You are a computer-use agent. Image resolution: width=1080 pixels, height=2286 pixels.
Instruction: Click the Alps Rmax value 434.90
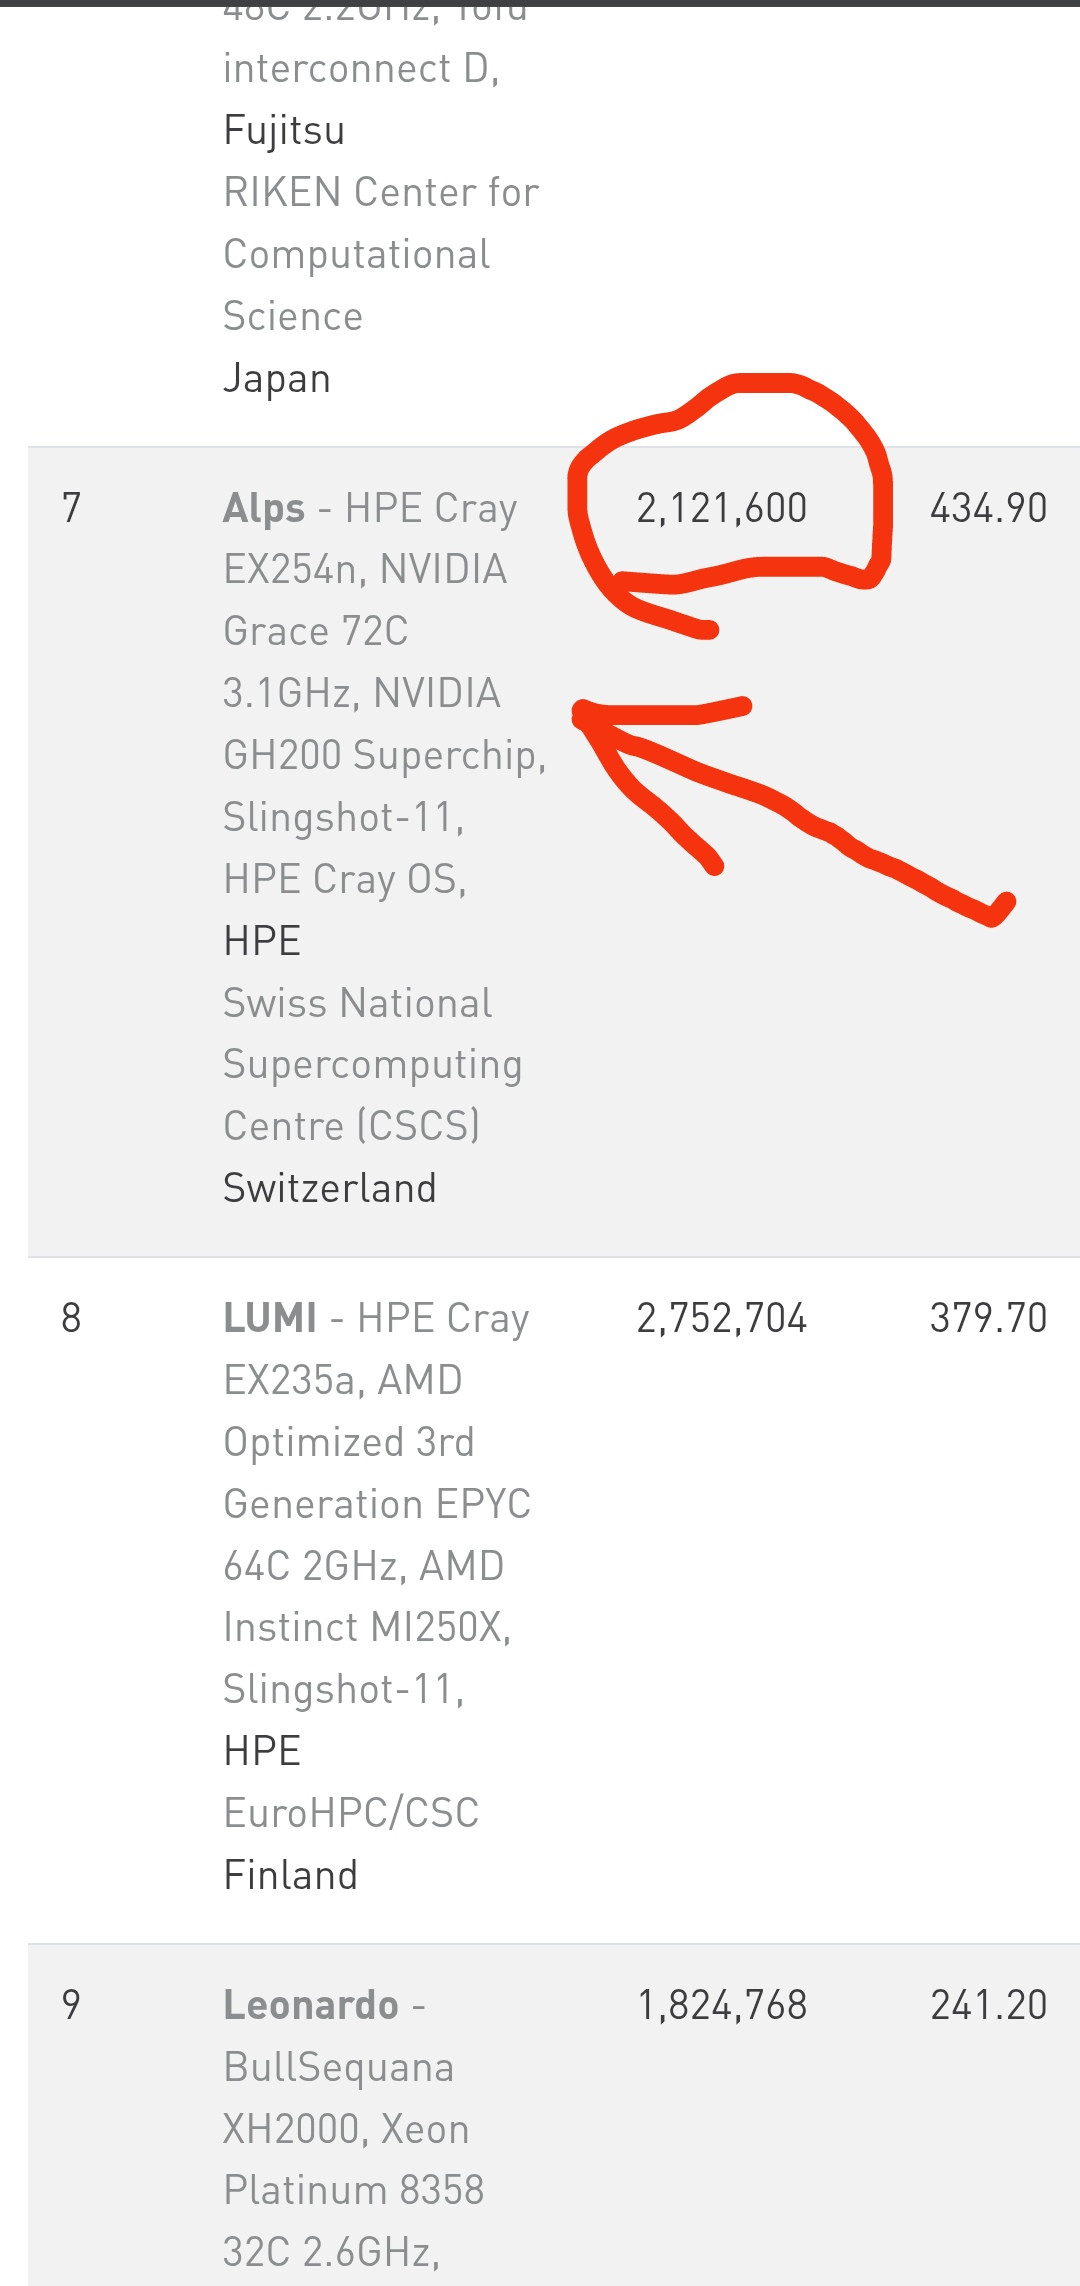[988, 508]
